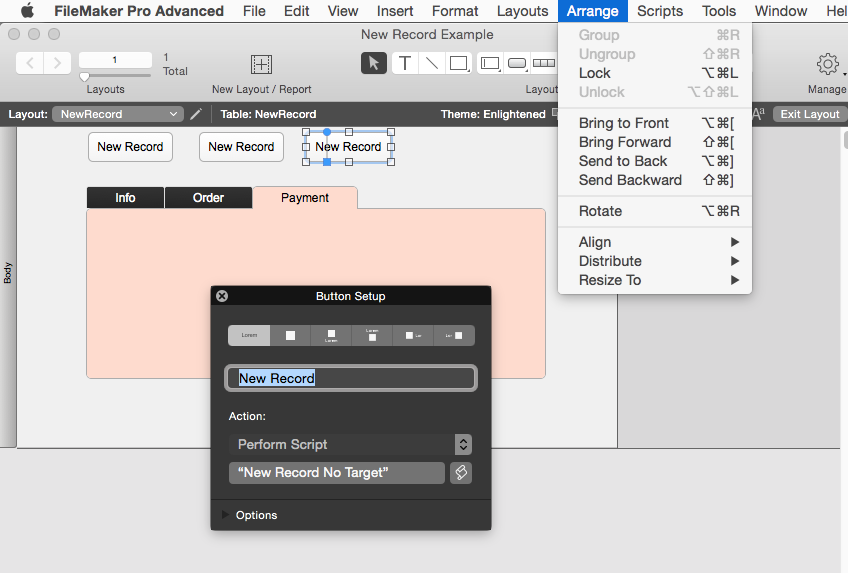The width and height of the screenshot is (848, 573).
Task: Click the Exit Layout button
Action: pos(810,114)
